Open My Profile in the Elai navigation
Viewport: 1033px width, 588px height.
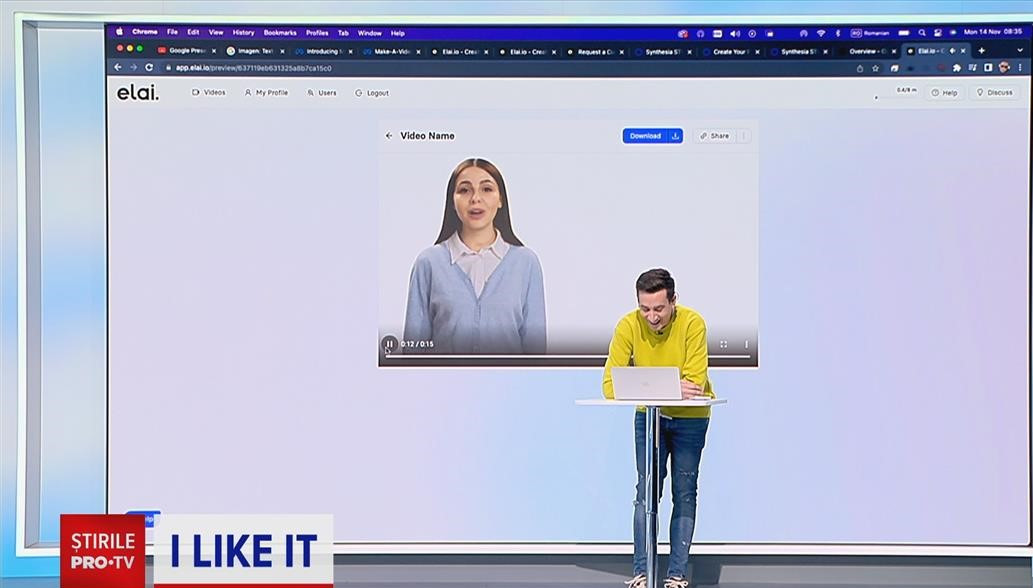click(265, 92)
